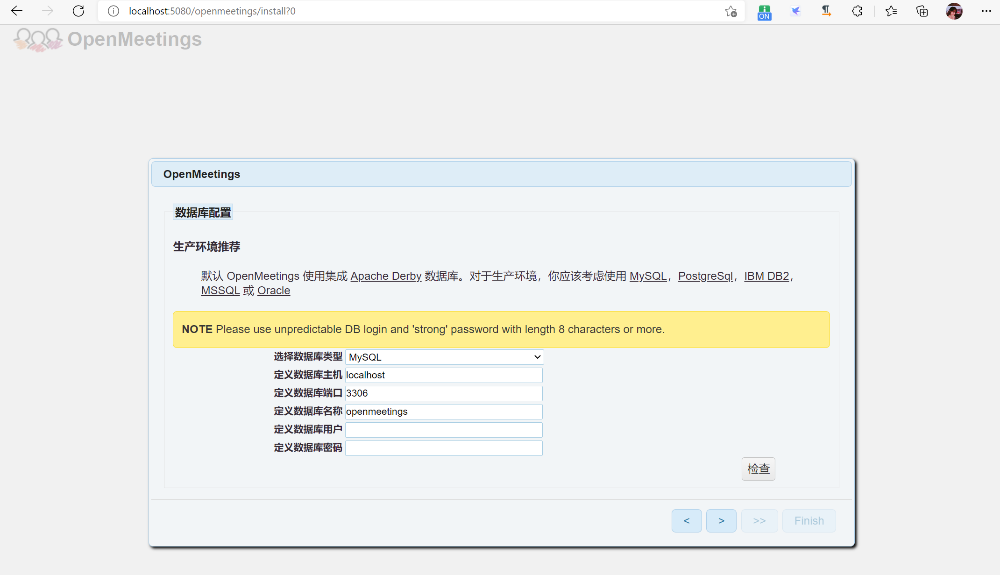The width and height of the screenshot is (1000, 575).
Task: Open the collections icon
Action: coord(922,11)
